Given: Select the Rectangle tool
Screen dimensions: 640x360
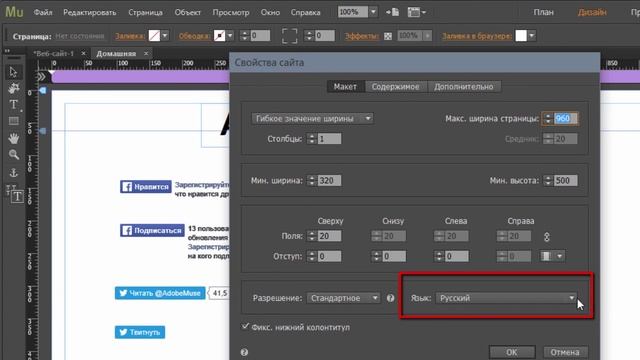Looking at the screenshot, I should pyautogui.click(x=13, y=121).
